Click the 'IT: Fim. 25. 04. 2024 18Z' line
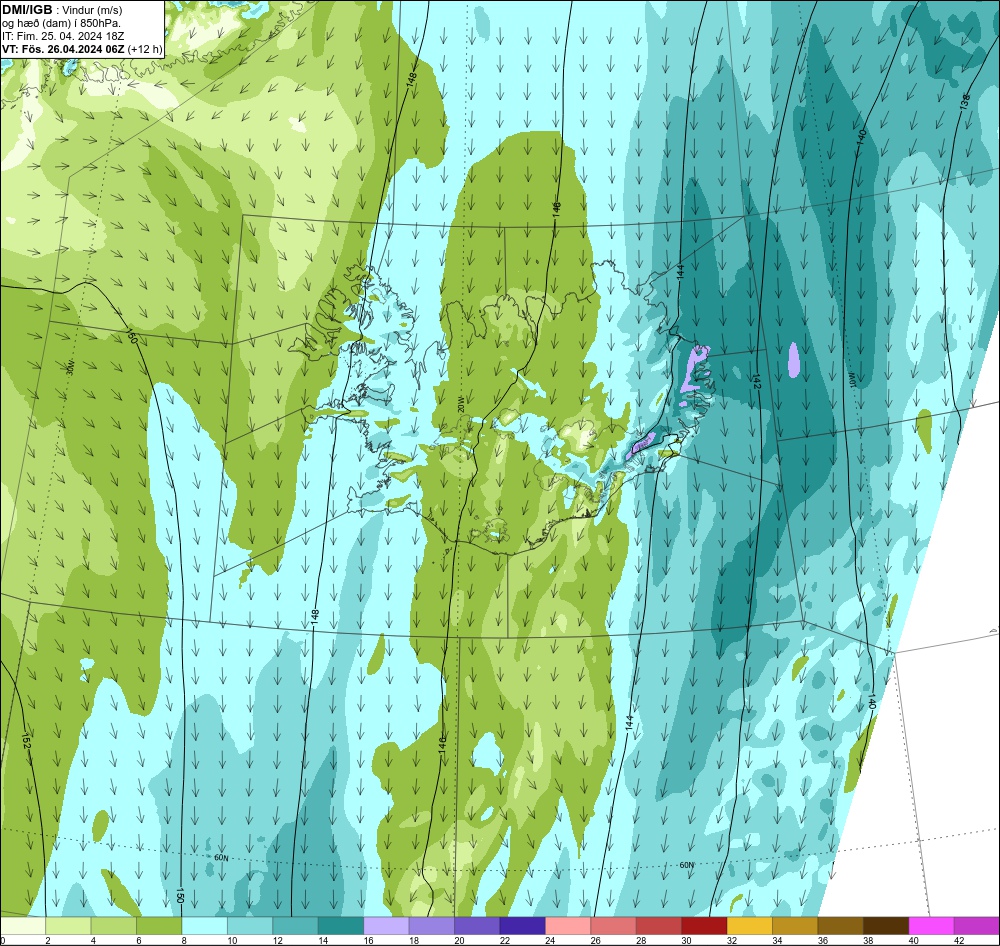 coord(63,36)
